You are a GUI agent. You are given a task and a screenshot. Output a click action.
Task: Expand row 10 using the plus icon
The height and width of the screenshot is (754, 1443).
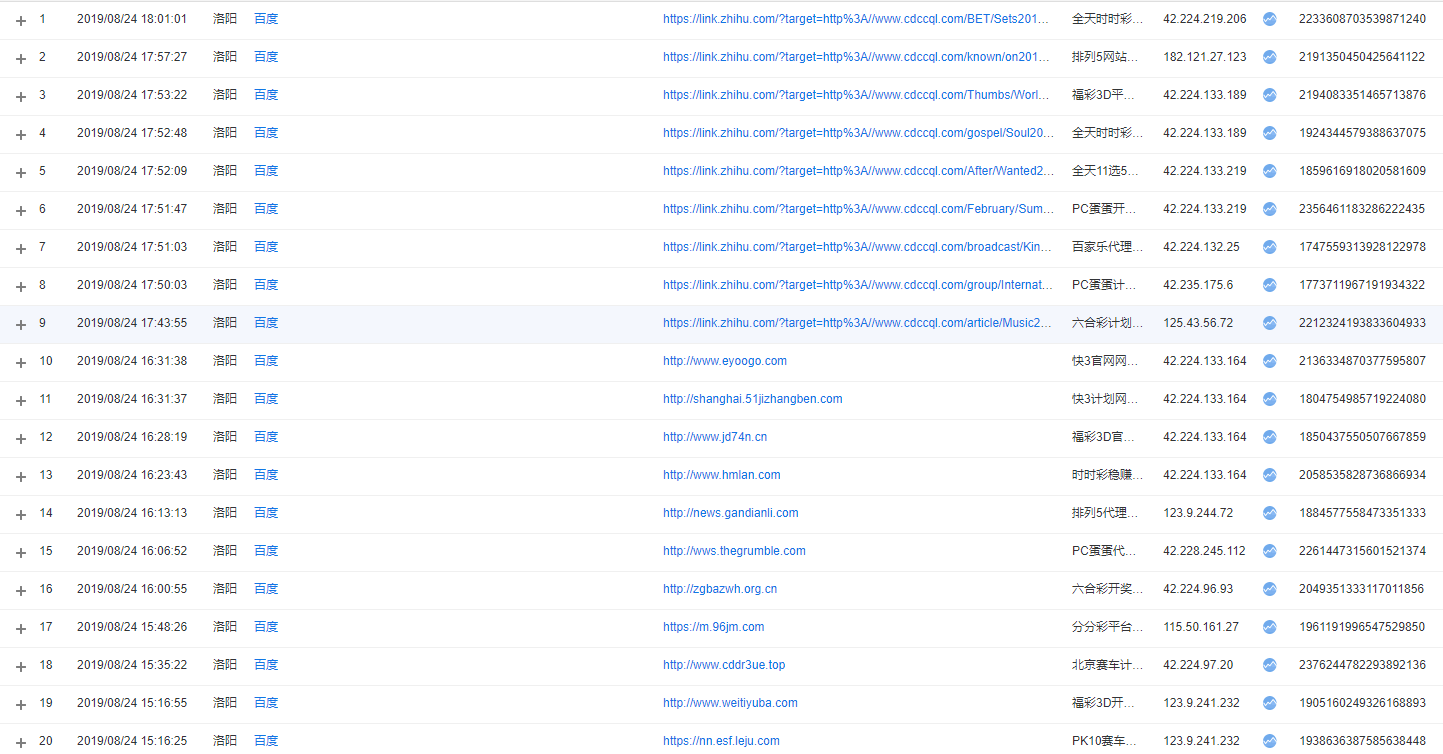tap(21, 362)
